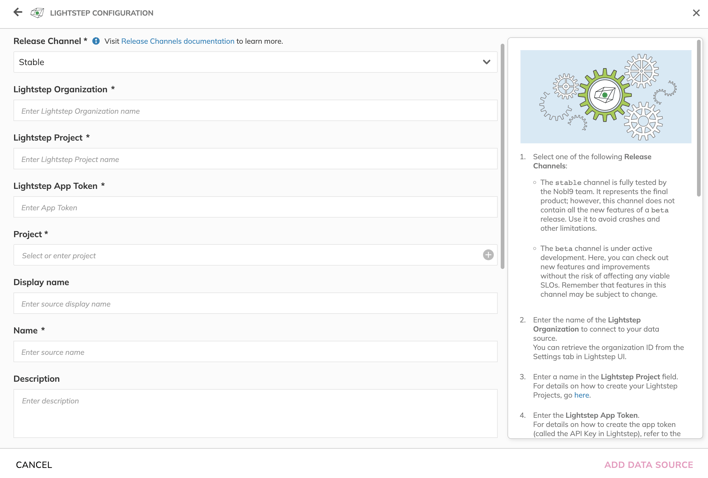This screenshot has width=708, height=478.
Task: Click the source name input field
Action: click(255, 352)
